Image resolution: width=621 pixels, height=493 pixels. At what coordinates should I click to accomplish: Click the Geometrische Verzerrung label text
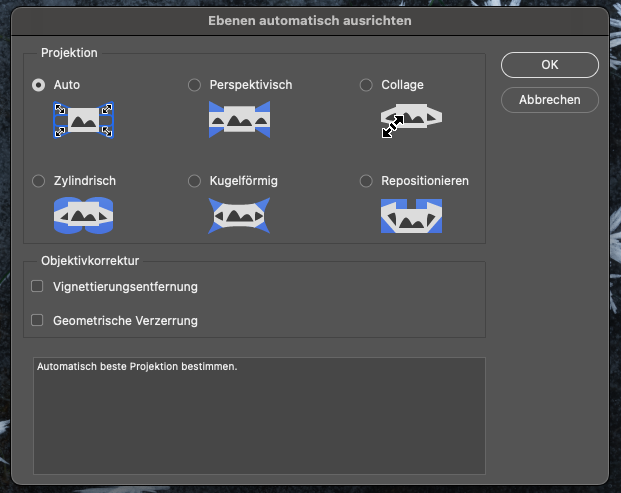[x=126, y=321]
